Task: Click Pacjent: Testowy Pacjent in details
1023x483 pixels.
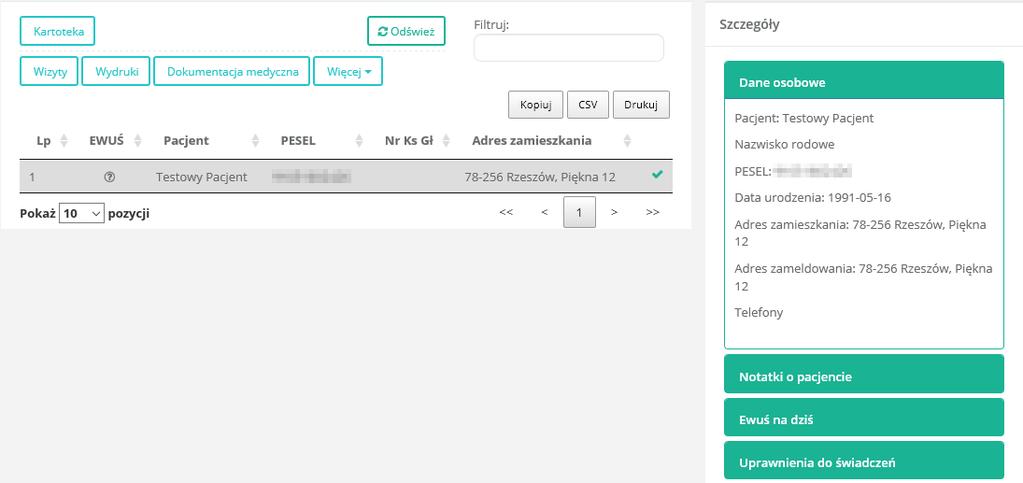Action: (x=804, y=118)
